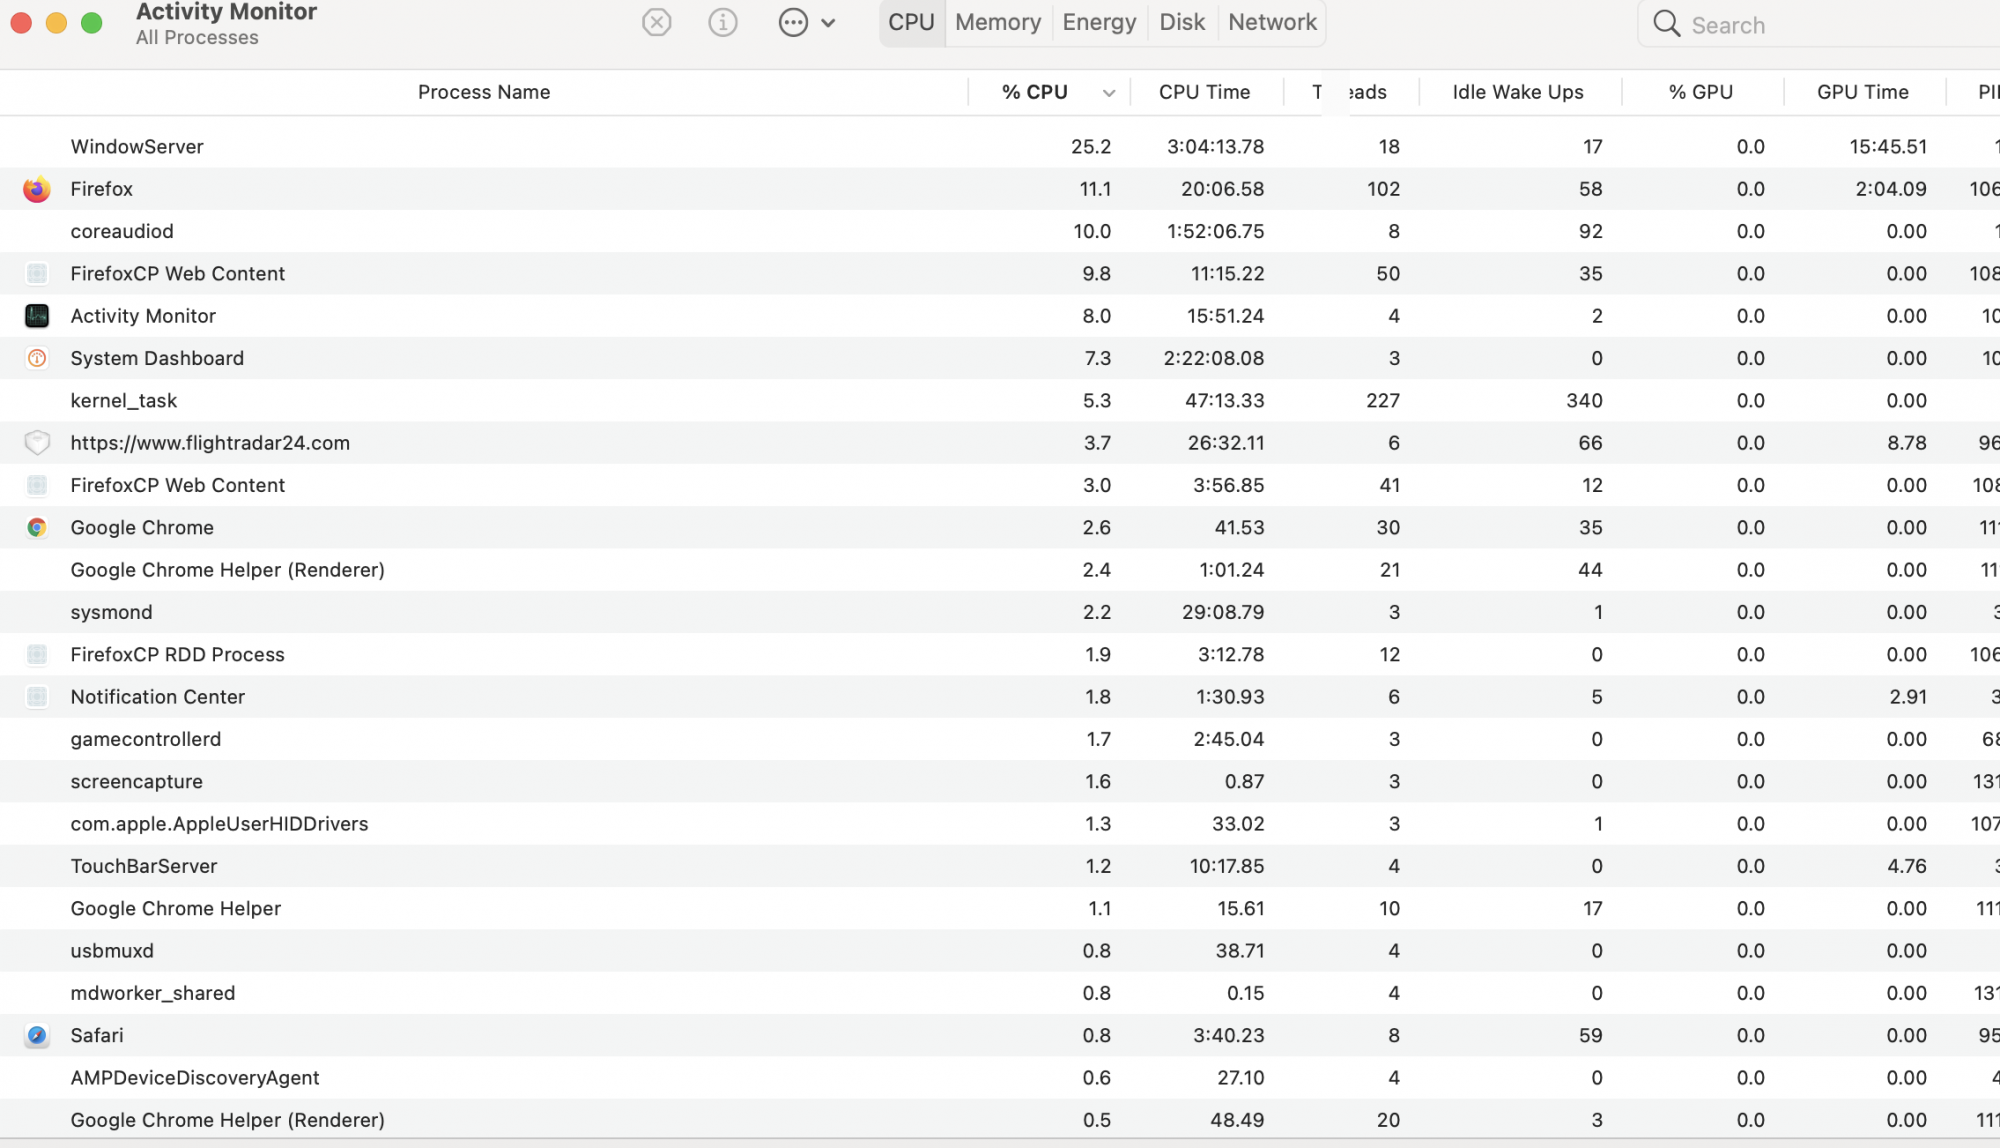Click the % CPU column dropdown arrow
The image size is (2000, 1148).
1109,92
